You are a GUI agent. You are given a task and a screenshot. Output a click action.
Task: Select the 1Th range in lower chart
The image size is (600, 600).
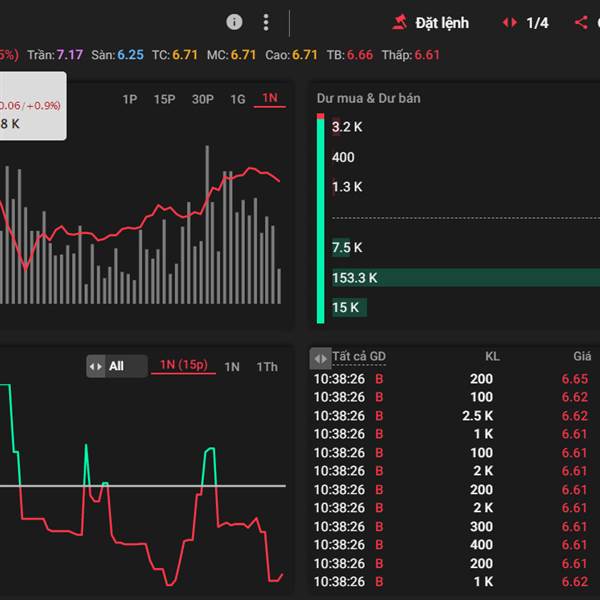pos(267,367)
